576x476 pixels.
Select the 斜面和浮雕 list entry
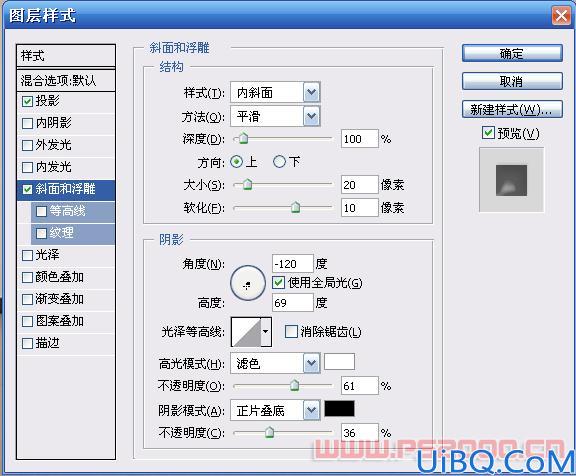[66, 190]
